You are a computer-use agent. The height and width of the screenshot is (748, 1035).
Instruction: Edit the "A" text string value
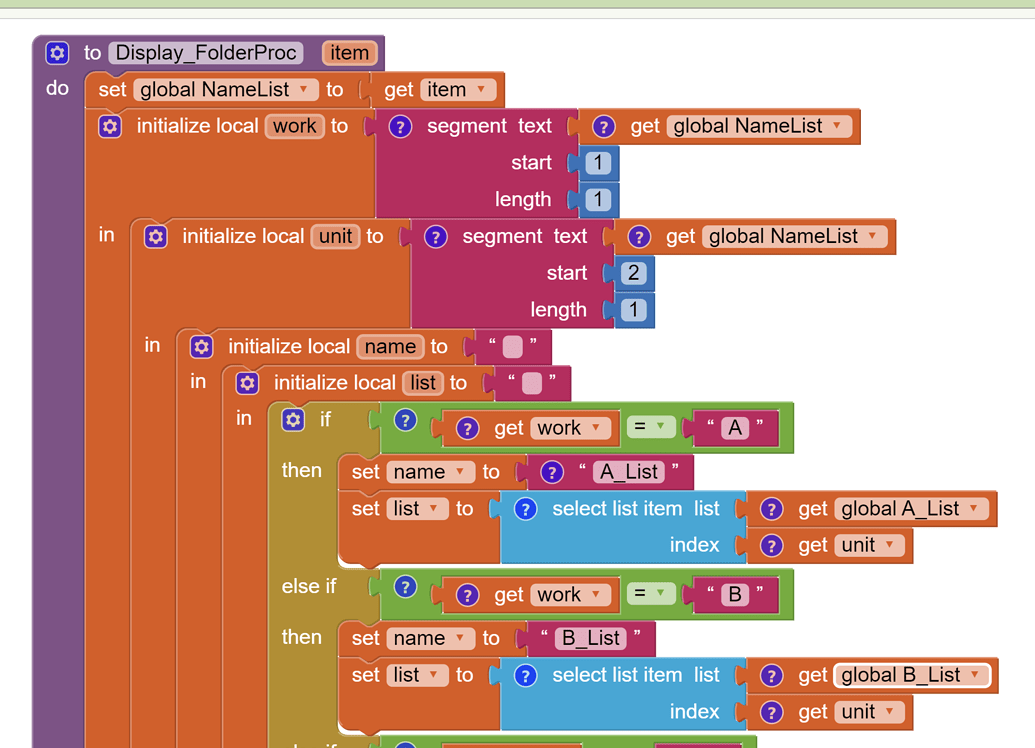pos(735,428)
